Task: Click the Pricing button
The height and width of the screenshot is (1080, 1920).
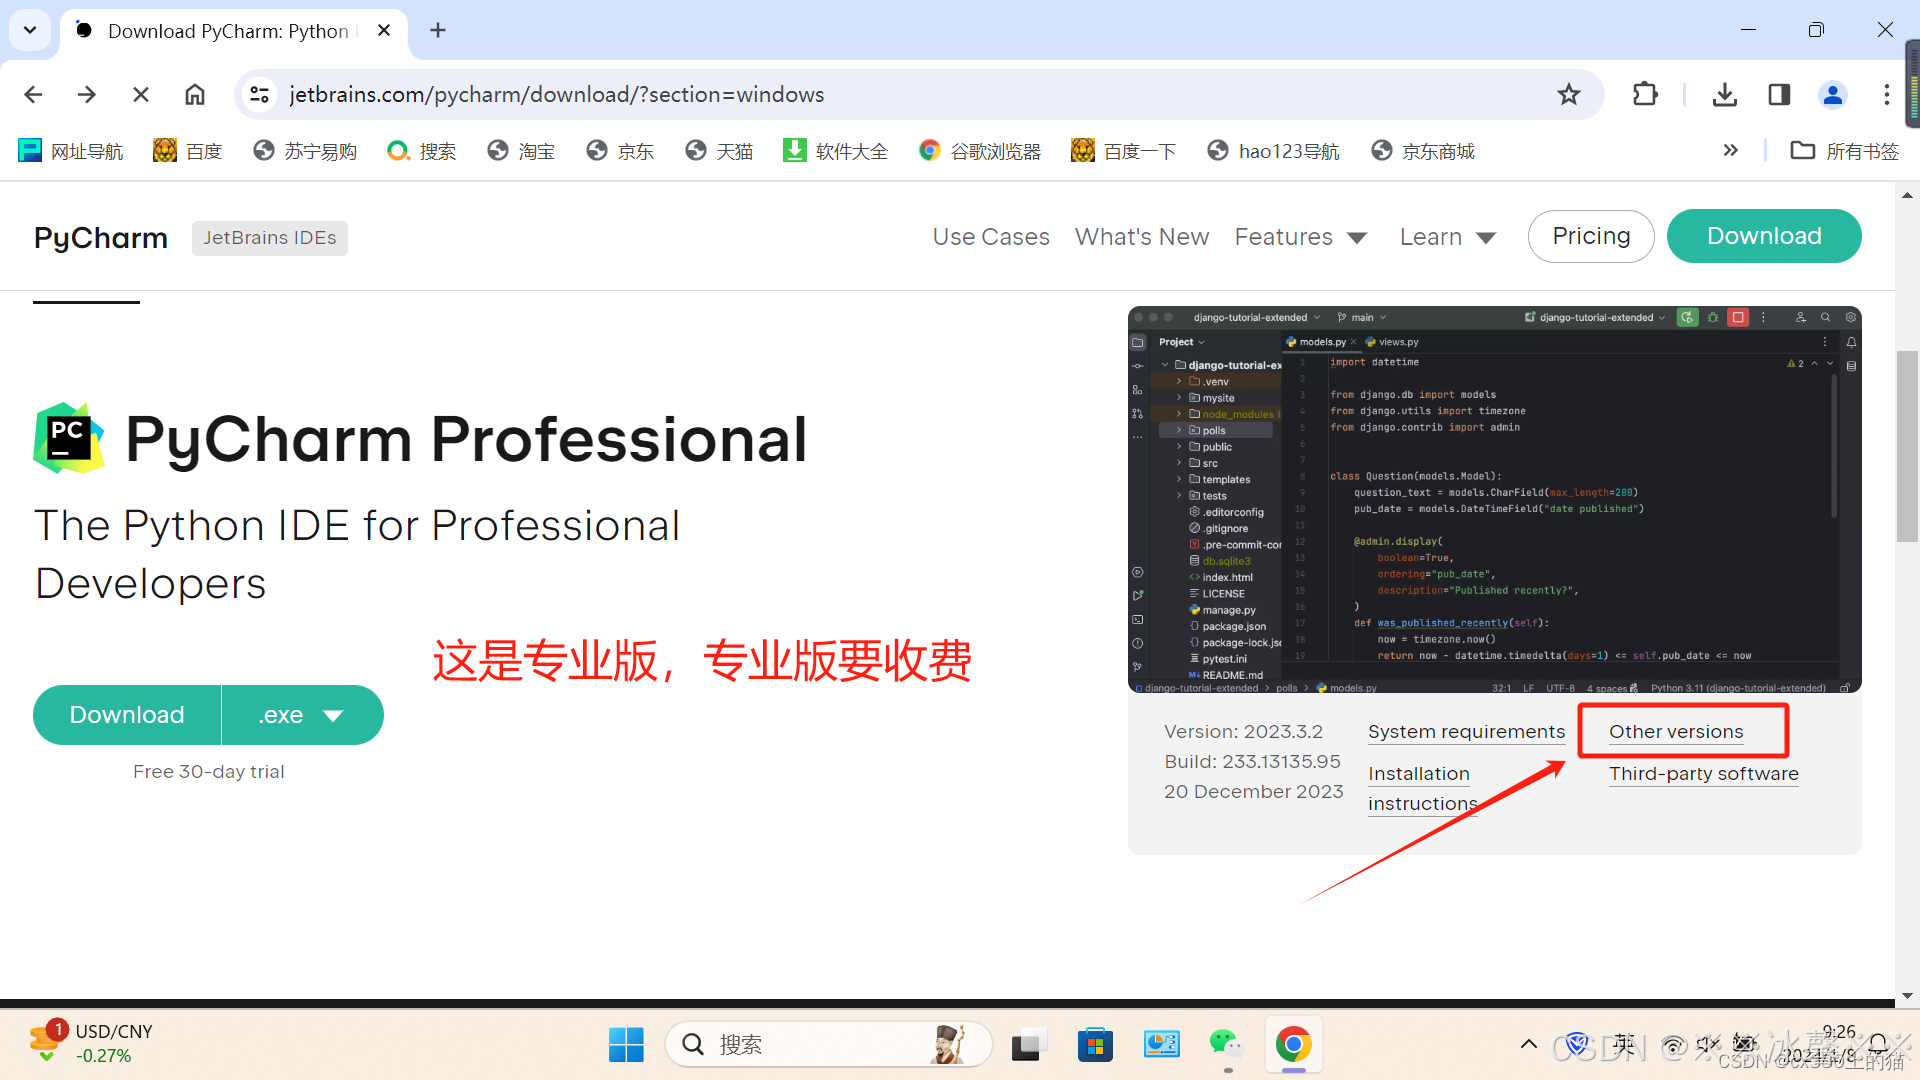Action: pos(1590,236)
